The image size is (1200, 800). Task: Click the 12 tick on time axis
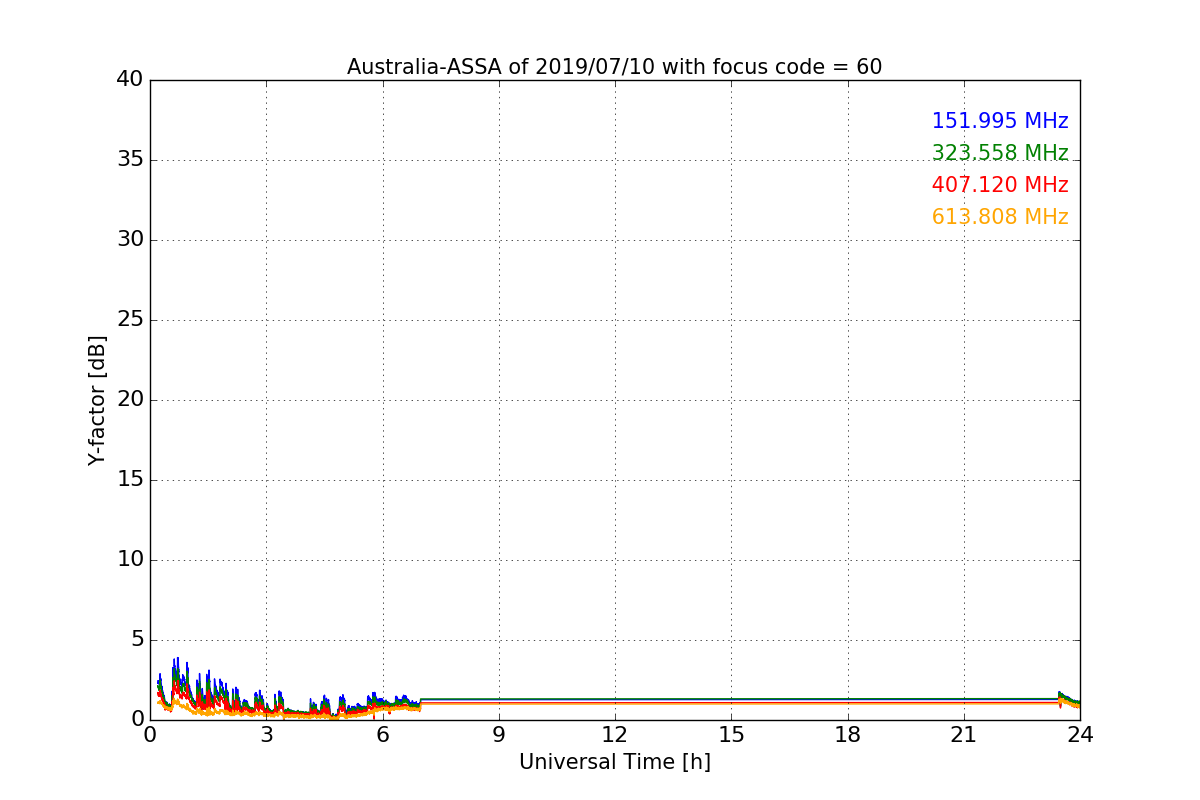[615, 735]
